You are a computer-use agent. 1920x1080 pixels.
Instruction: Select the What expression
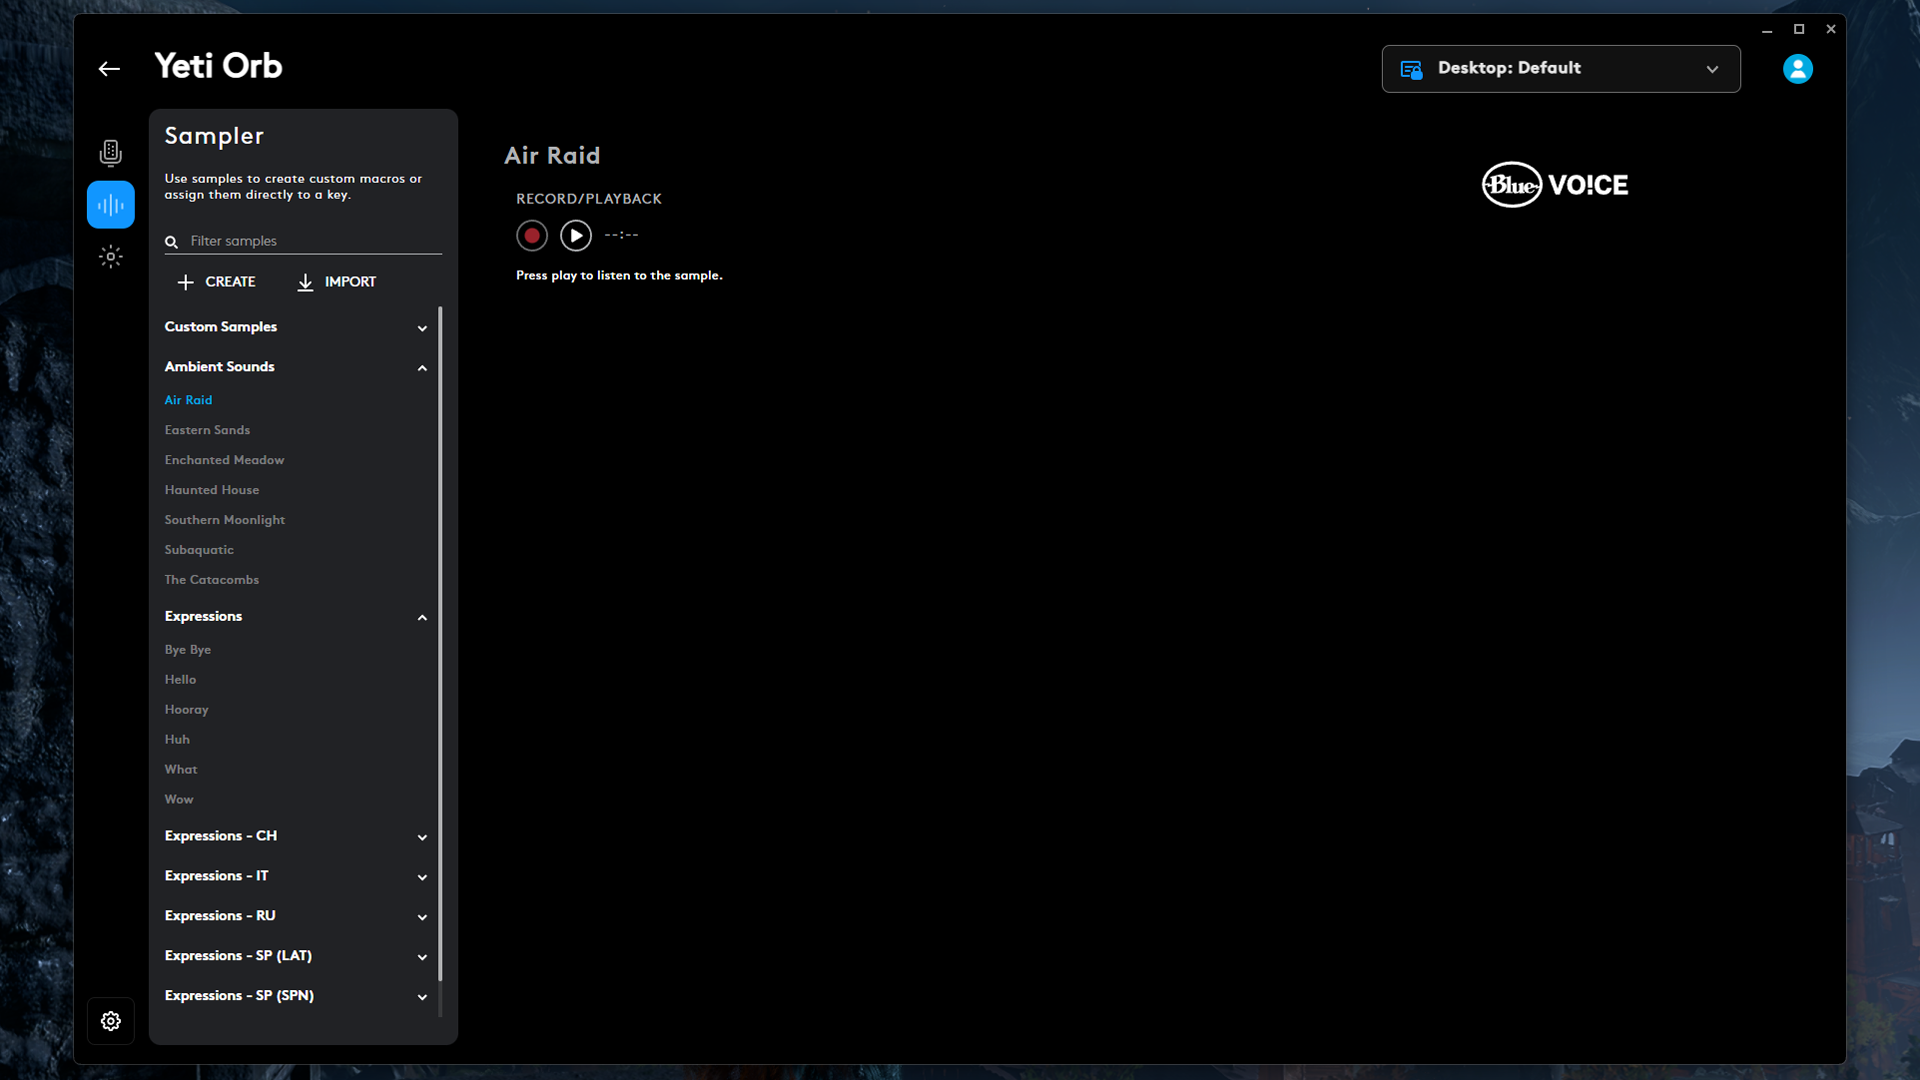[x=181, y=770]
